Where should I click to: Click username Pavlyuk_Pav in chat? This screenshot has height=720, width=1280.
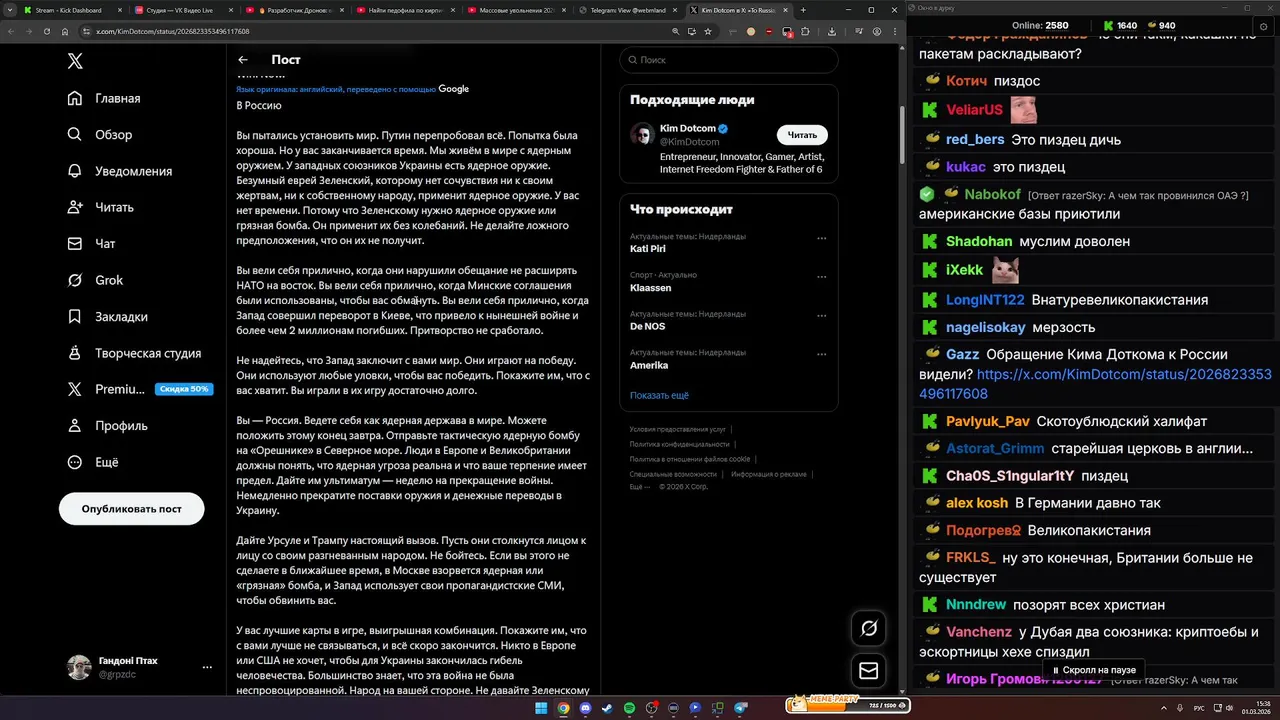tap(987, 421)
